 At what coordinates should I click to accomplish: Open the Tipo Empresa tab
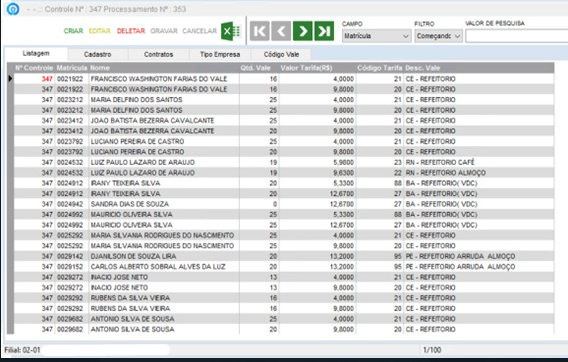click(220, 54)
